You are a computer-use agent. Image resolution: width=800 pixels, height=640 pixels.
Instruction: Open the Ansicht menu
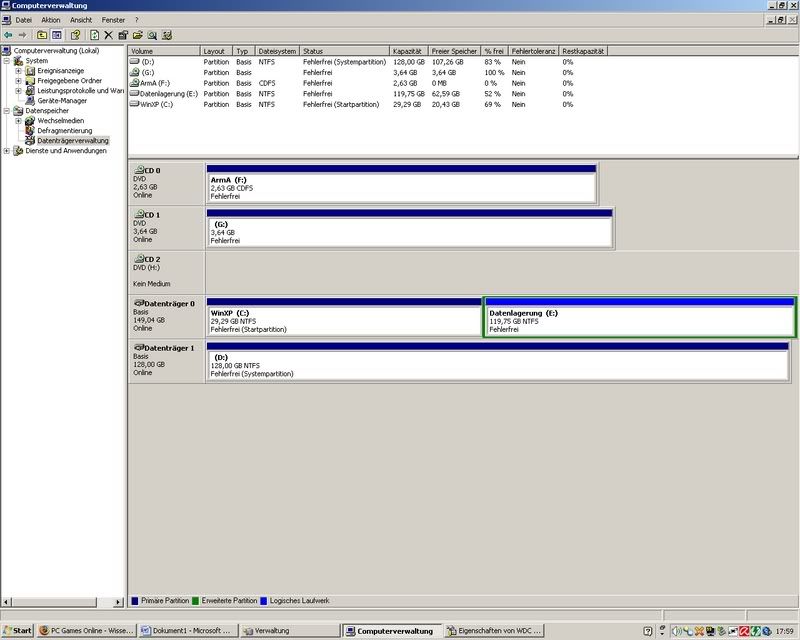click(x=81, y=20)
